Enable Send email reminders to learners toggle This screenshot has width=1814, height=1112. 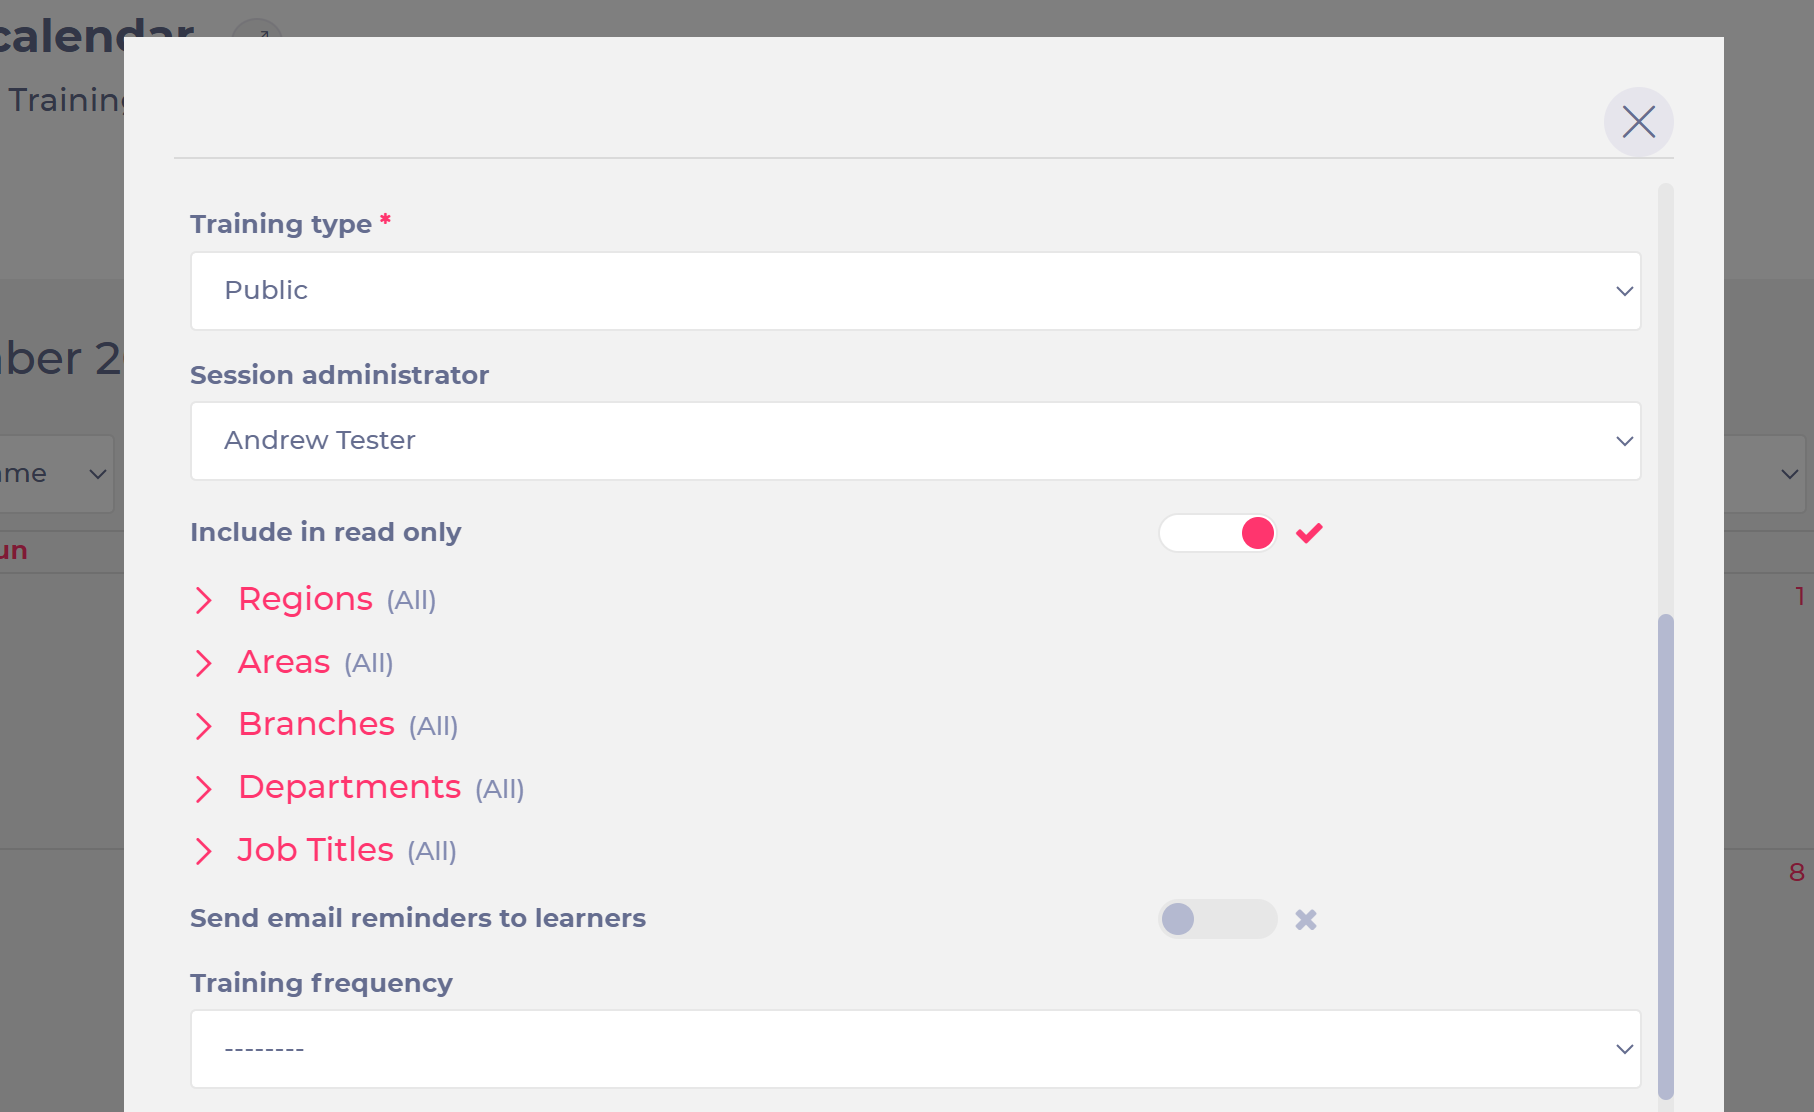pyautogui.click(x=1217, y=919)
